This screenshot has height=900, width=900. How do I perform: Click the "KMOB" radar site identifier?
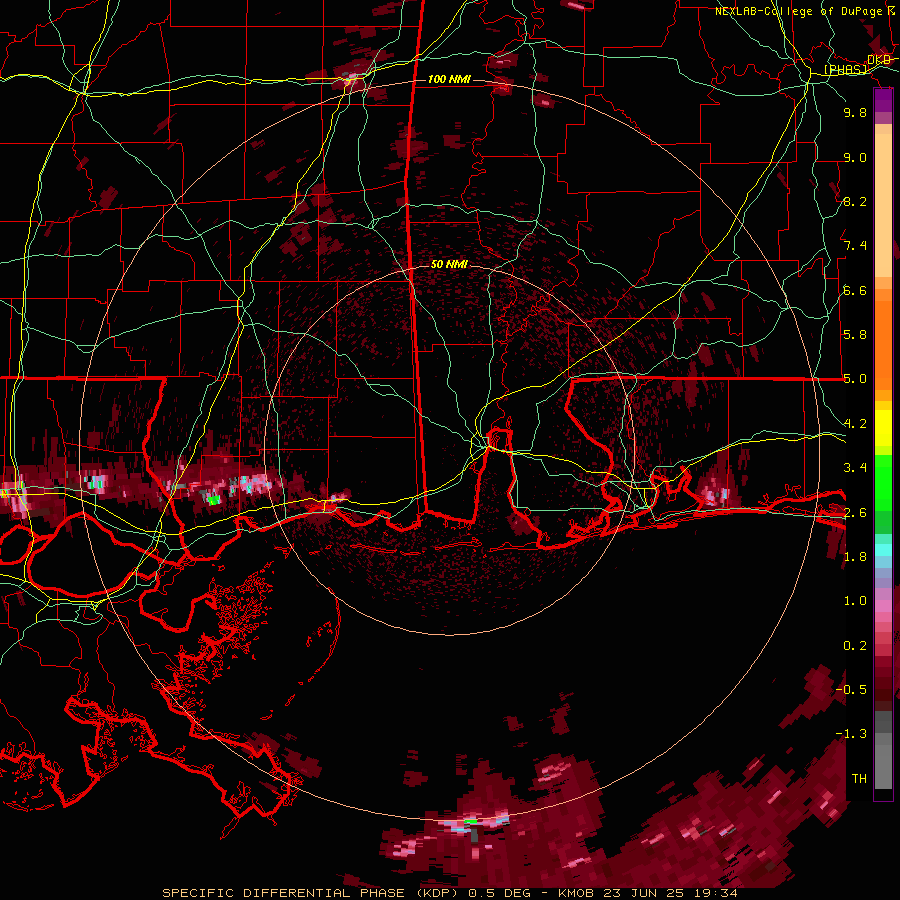click(x=576, y=893)
